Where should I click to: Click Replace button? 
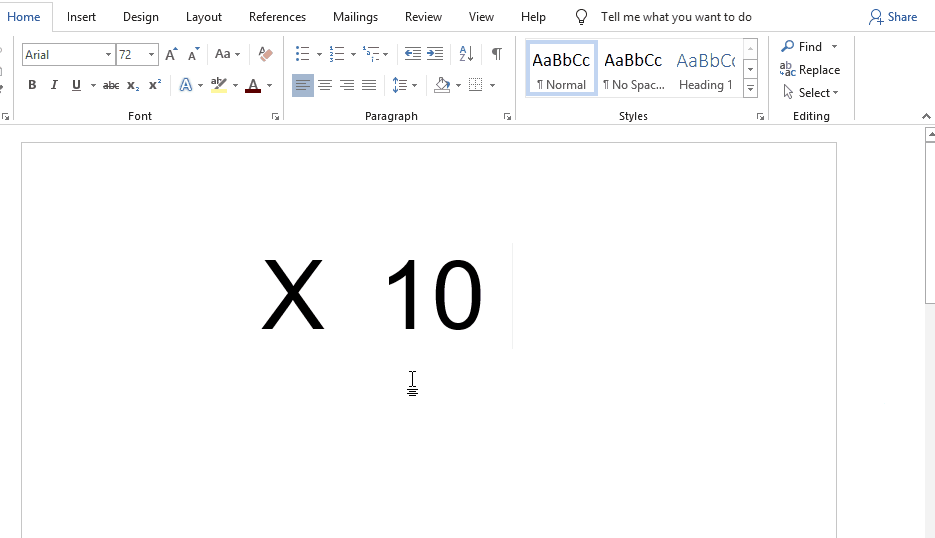click(810, 70)
